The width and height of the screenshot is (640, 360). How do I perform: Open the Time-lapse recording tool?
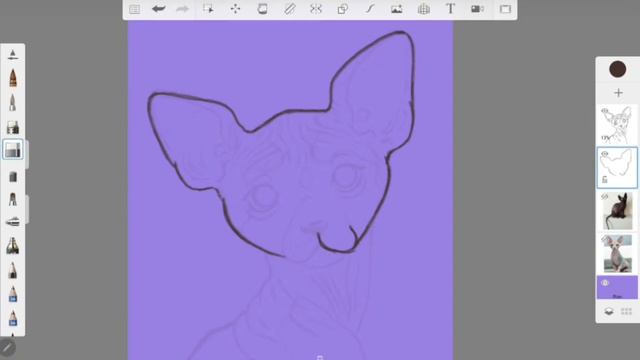(477, 9)
